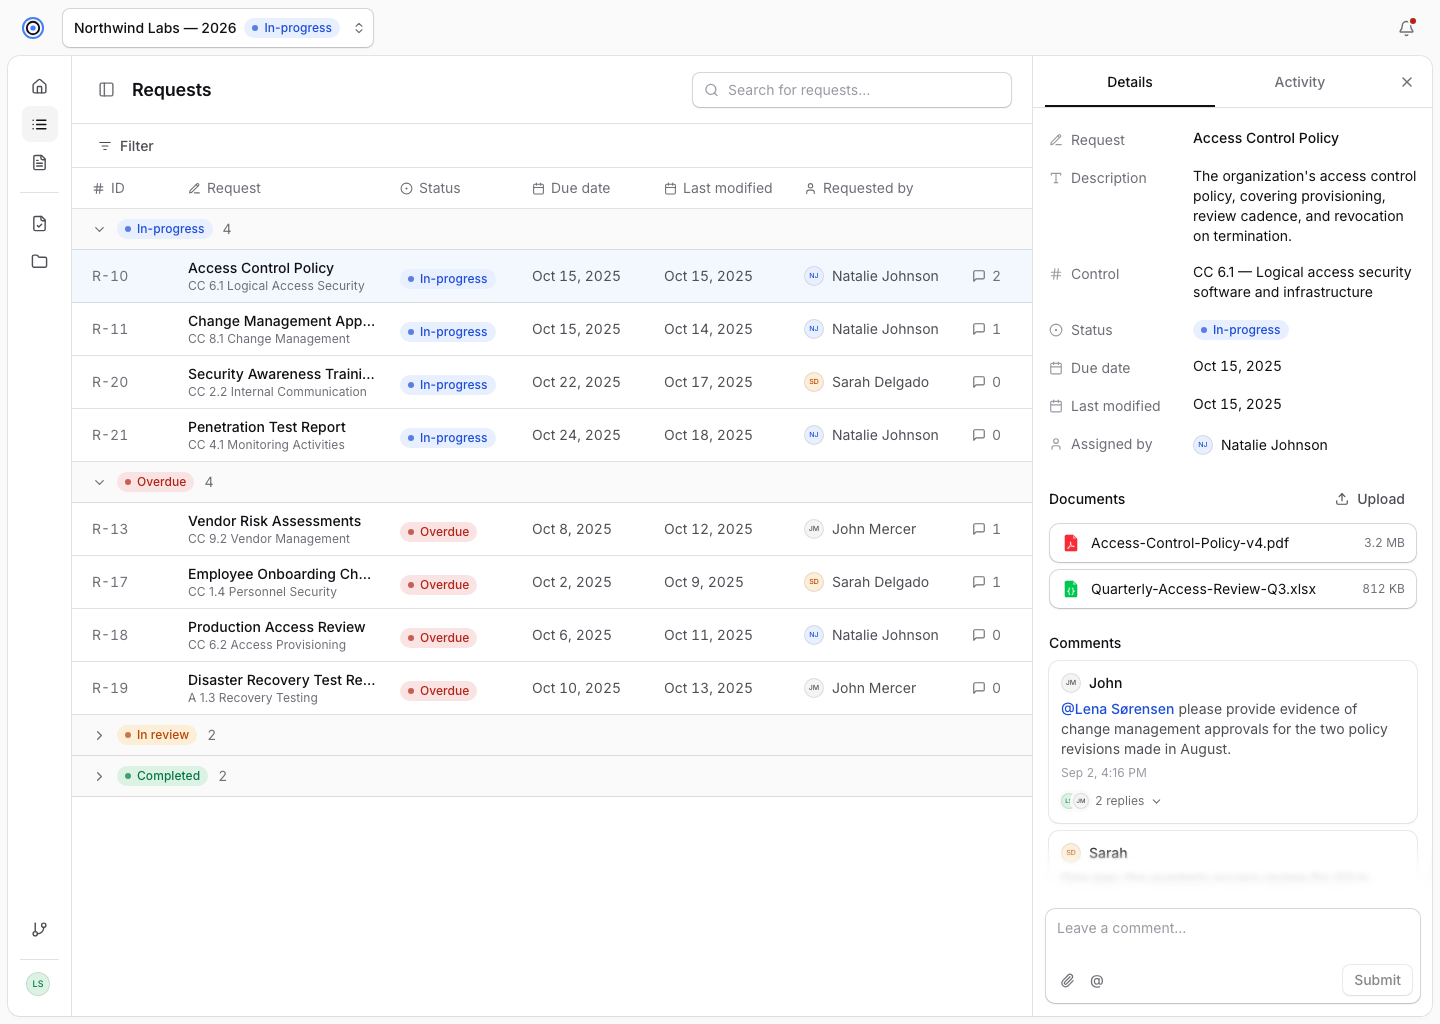Sort by the Requested by column header
Screen dimensions: 1440x1024
[859, 188]
